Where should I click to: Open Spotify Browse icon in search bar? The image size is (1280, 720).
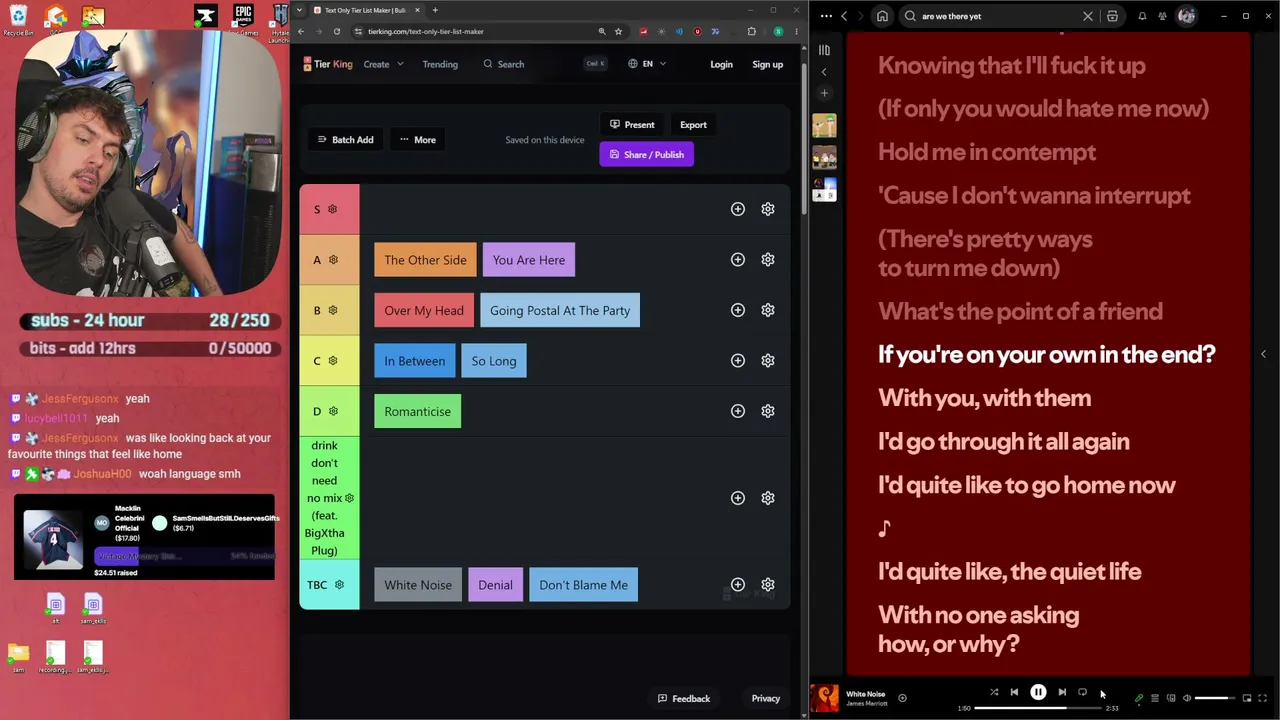tap(1112, 16)
